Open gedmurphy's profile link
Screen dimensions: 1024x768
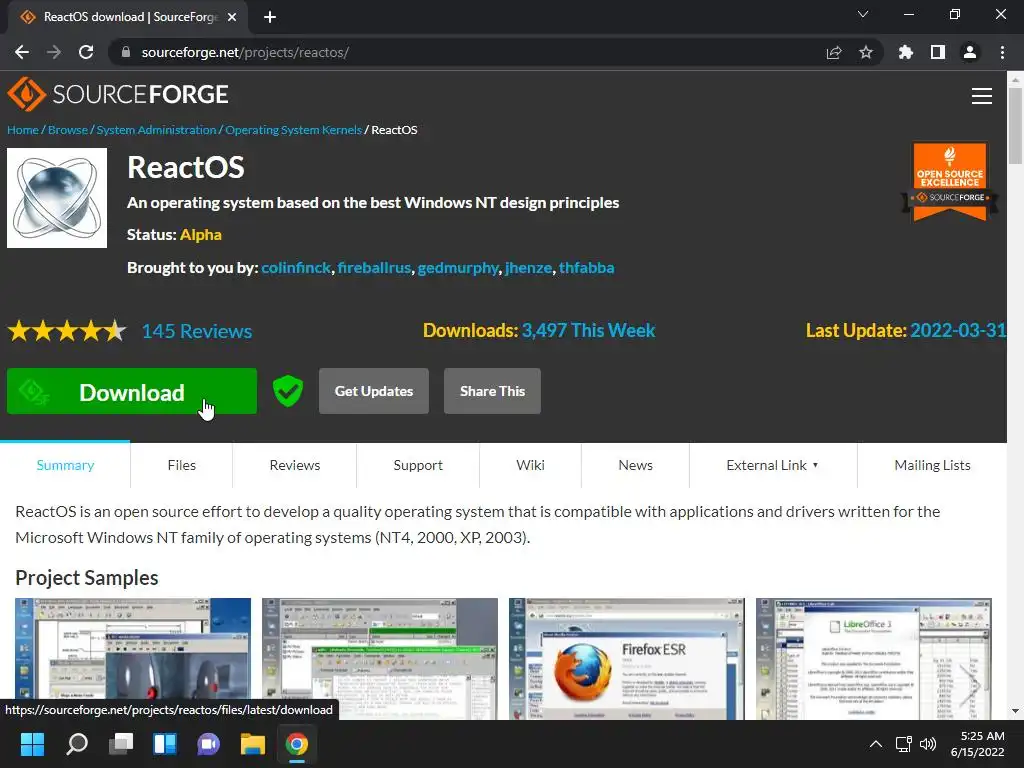458,268
